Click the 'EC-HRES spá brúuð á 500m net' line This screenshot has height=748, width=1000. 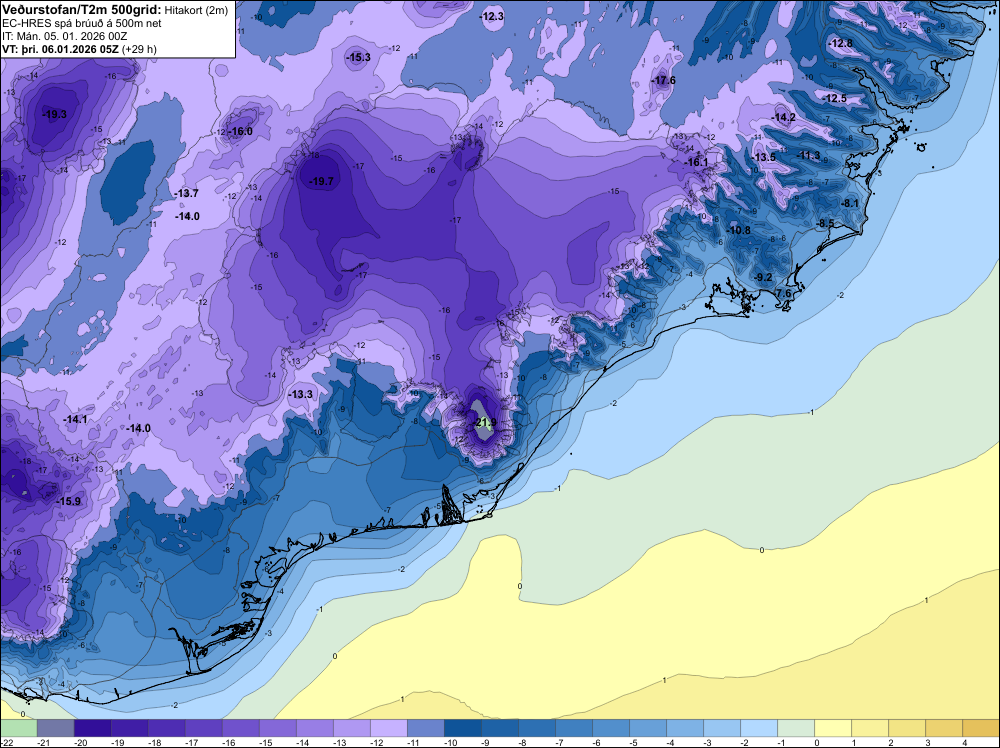pos(82,23)
